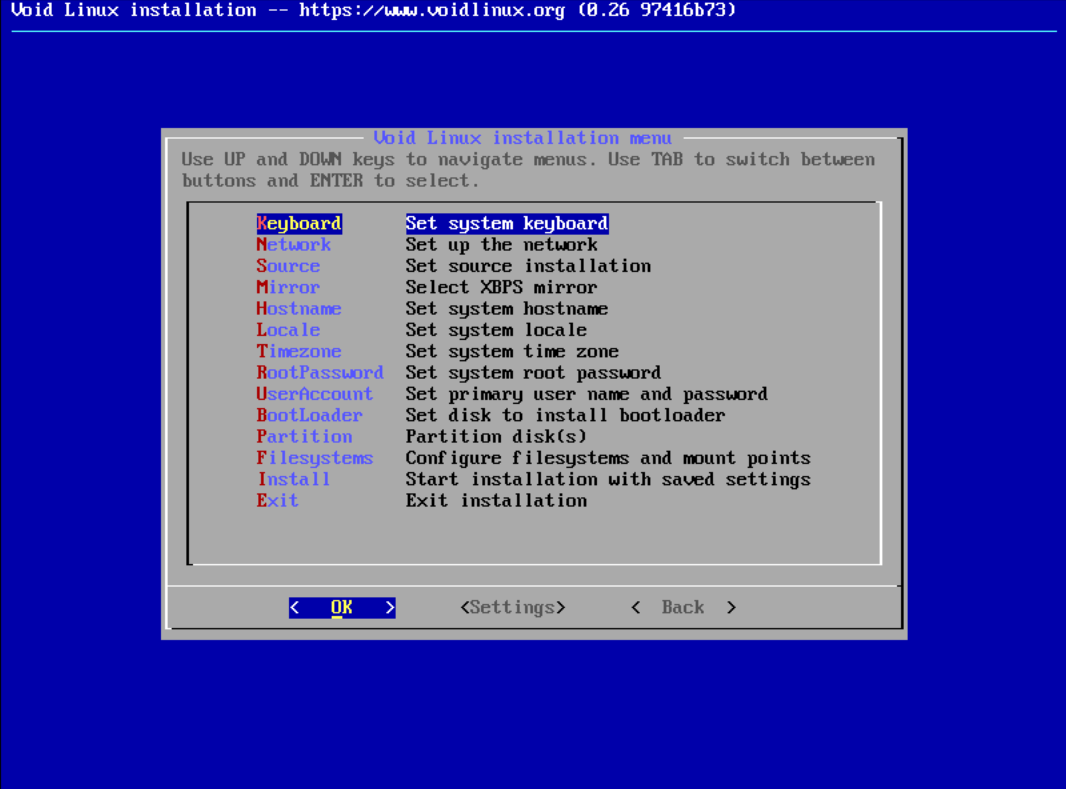Click 'Partition disk(s)' description text
This screenshot has height=789, width=1066.
[x=496, y=437]
